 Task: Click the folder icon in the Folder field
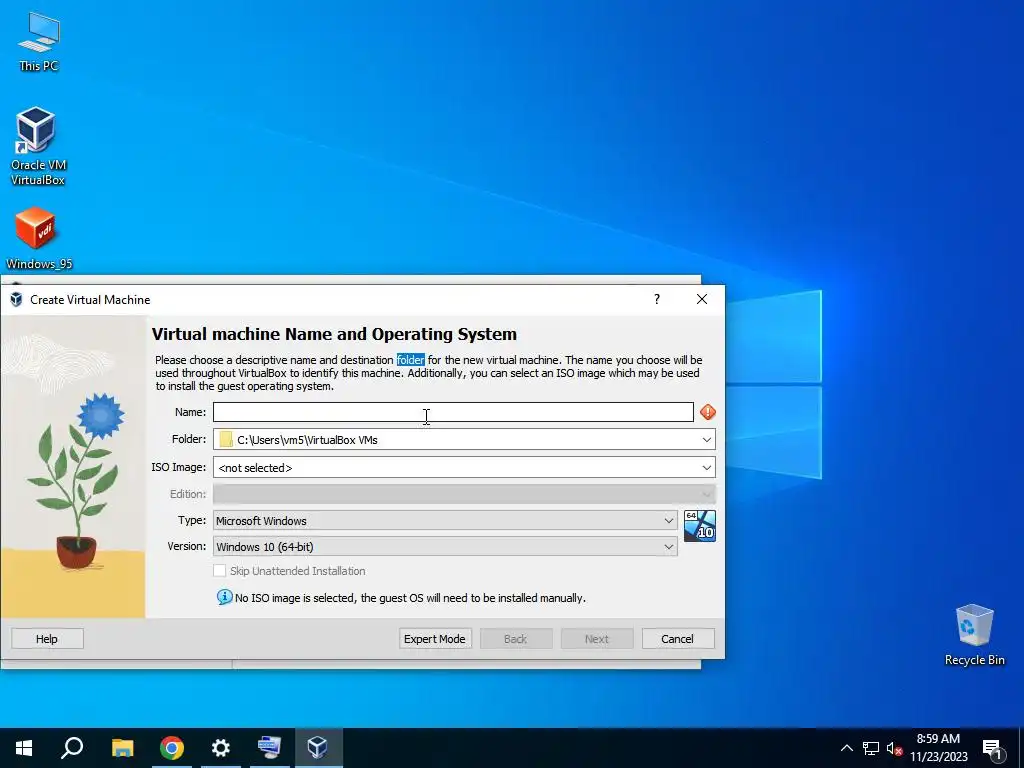coord(226,440)
